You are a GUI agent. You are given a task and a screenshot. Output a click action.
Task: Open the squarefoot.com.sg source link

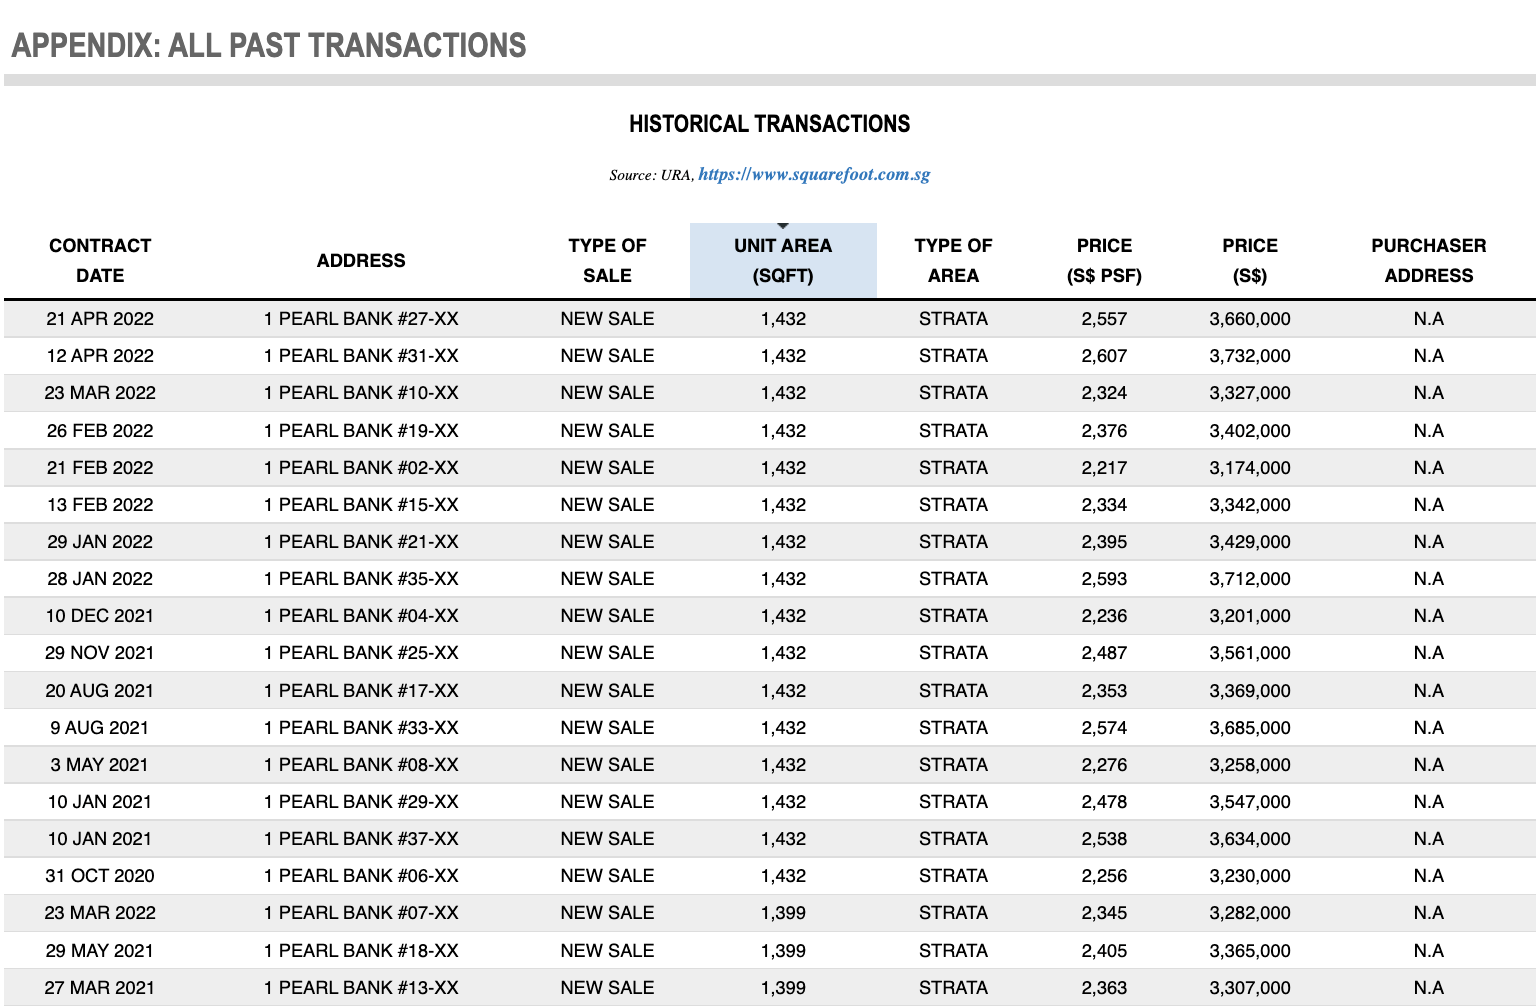click(x=814, y=174)
